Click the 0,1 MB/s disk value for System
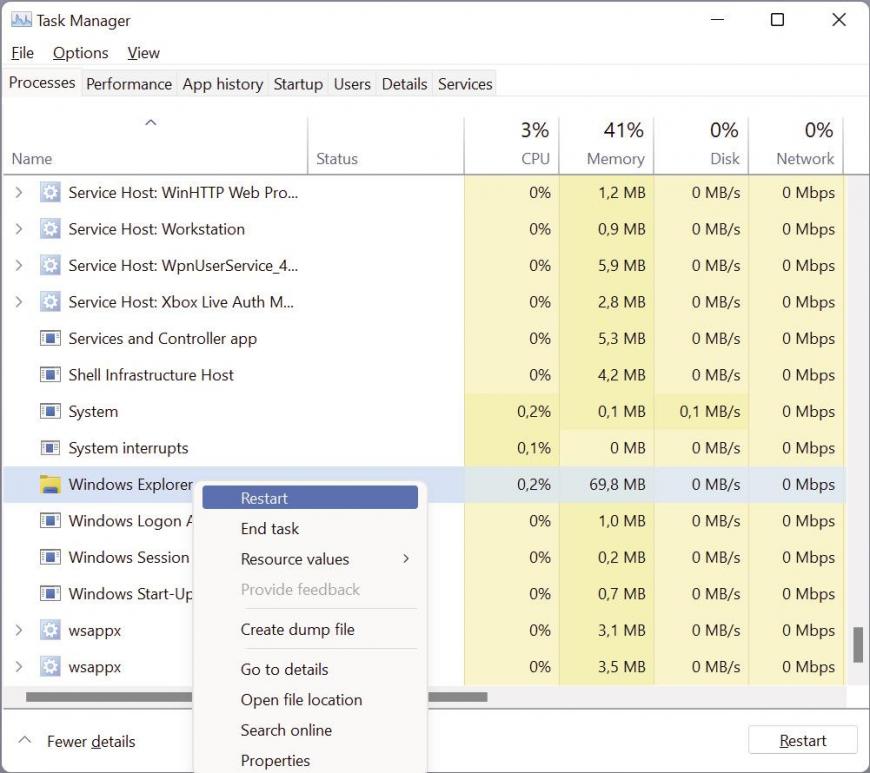The image size is (870, 773). [x=710, y=412]
